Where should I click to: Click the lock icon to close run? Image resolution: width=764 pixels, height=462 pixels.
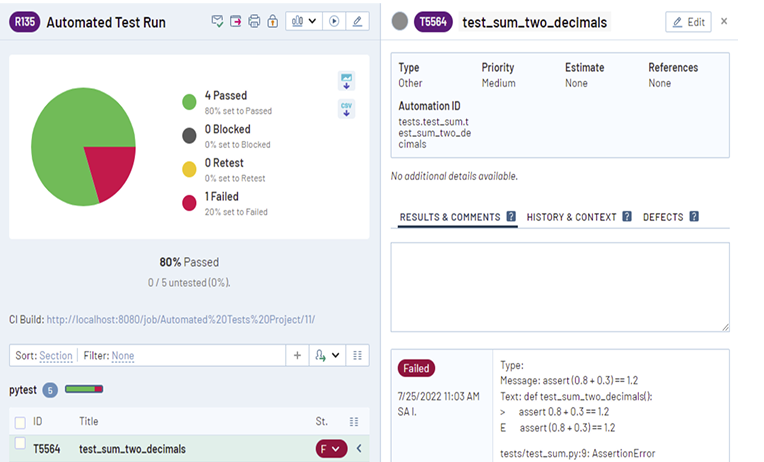tap(272, 21)
